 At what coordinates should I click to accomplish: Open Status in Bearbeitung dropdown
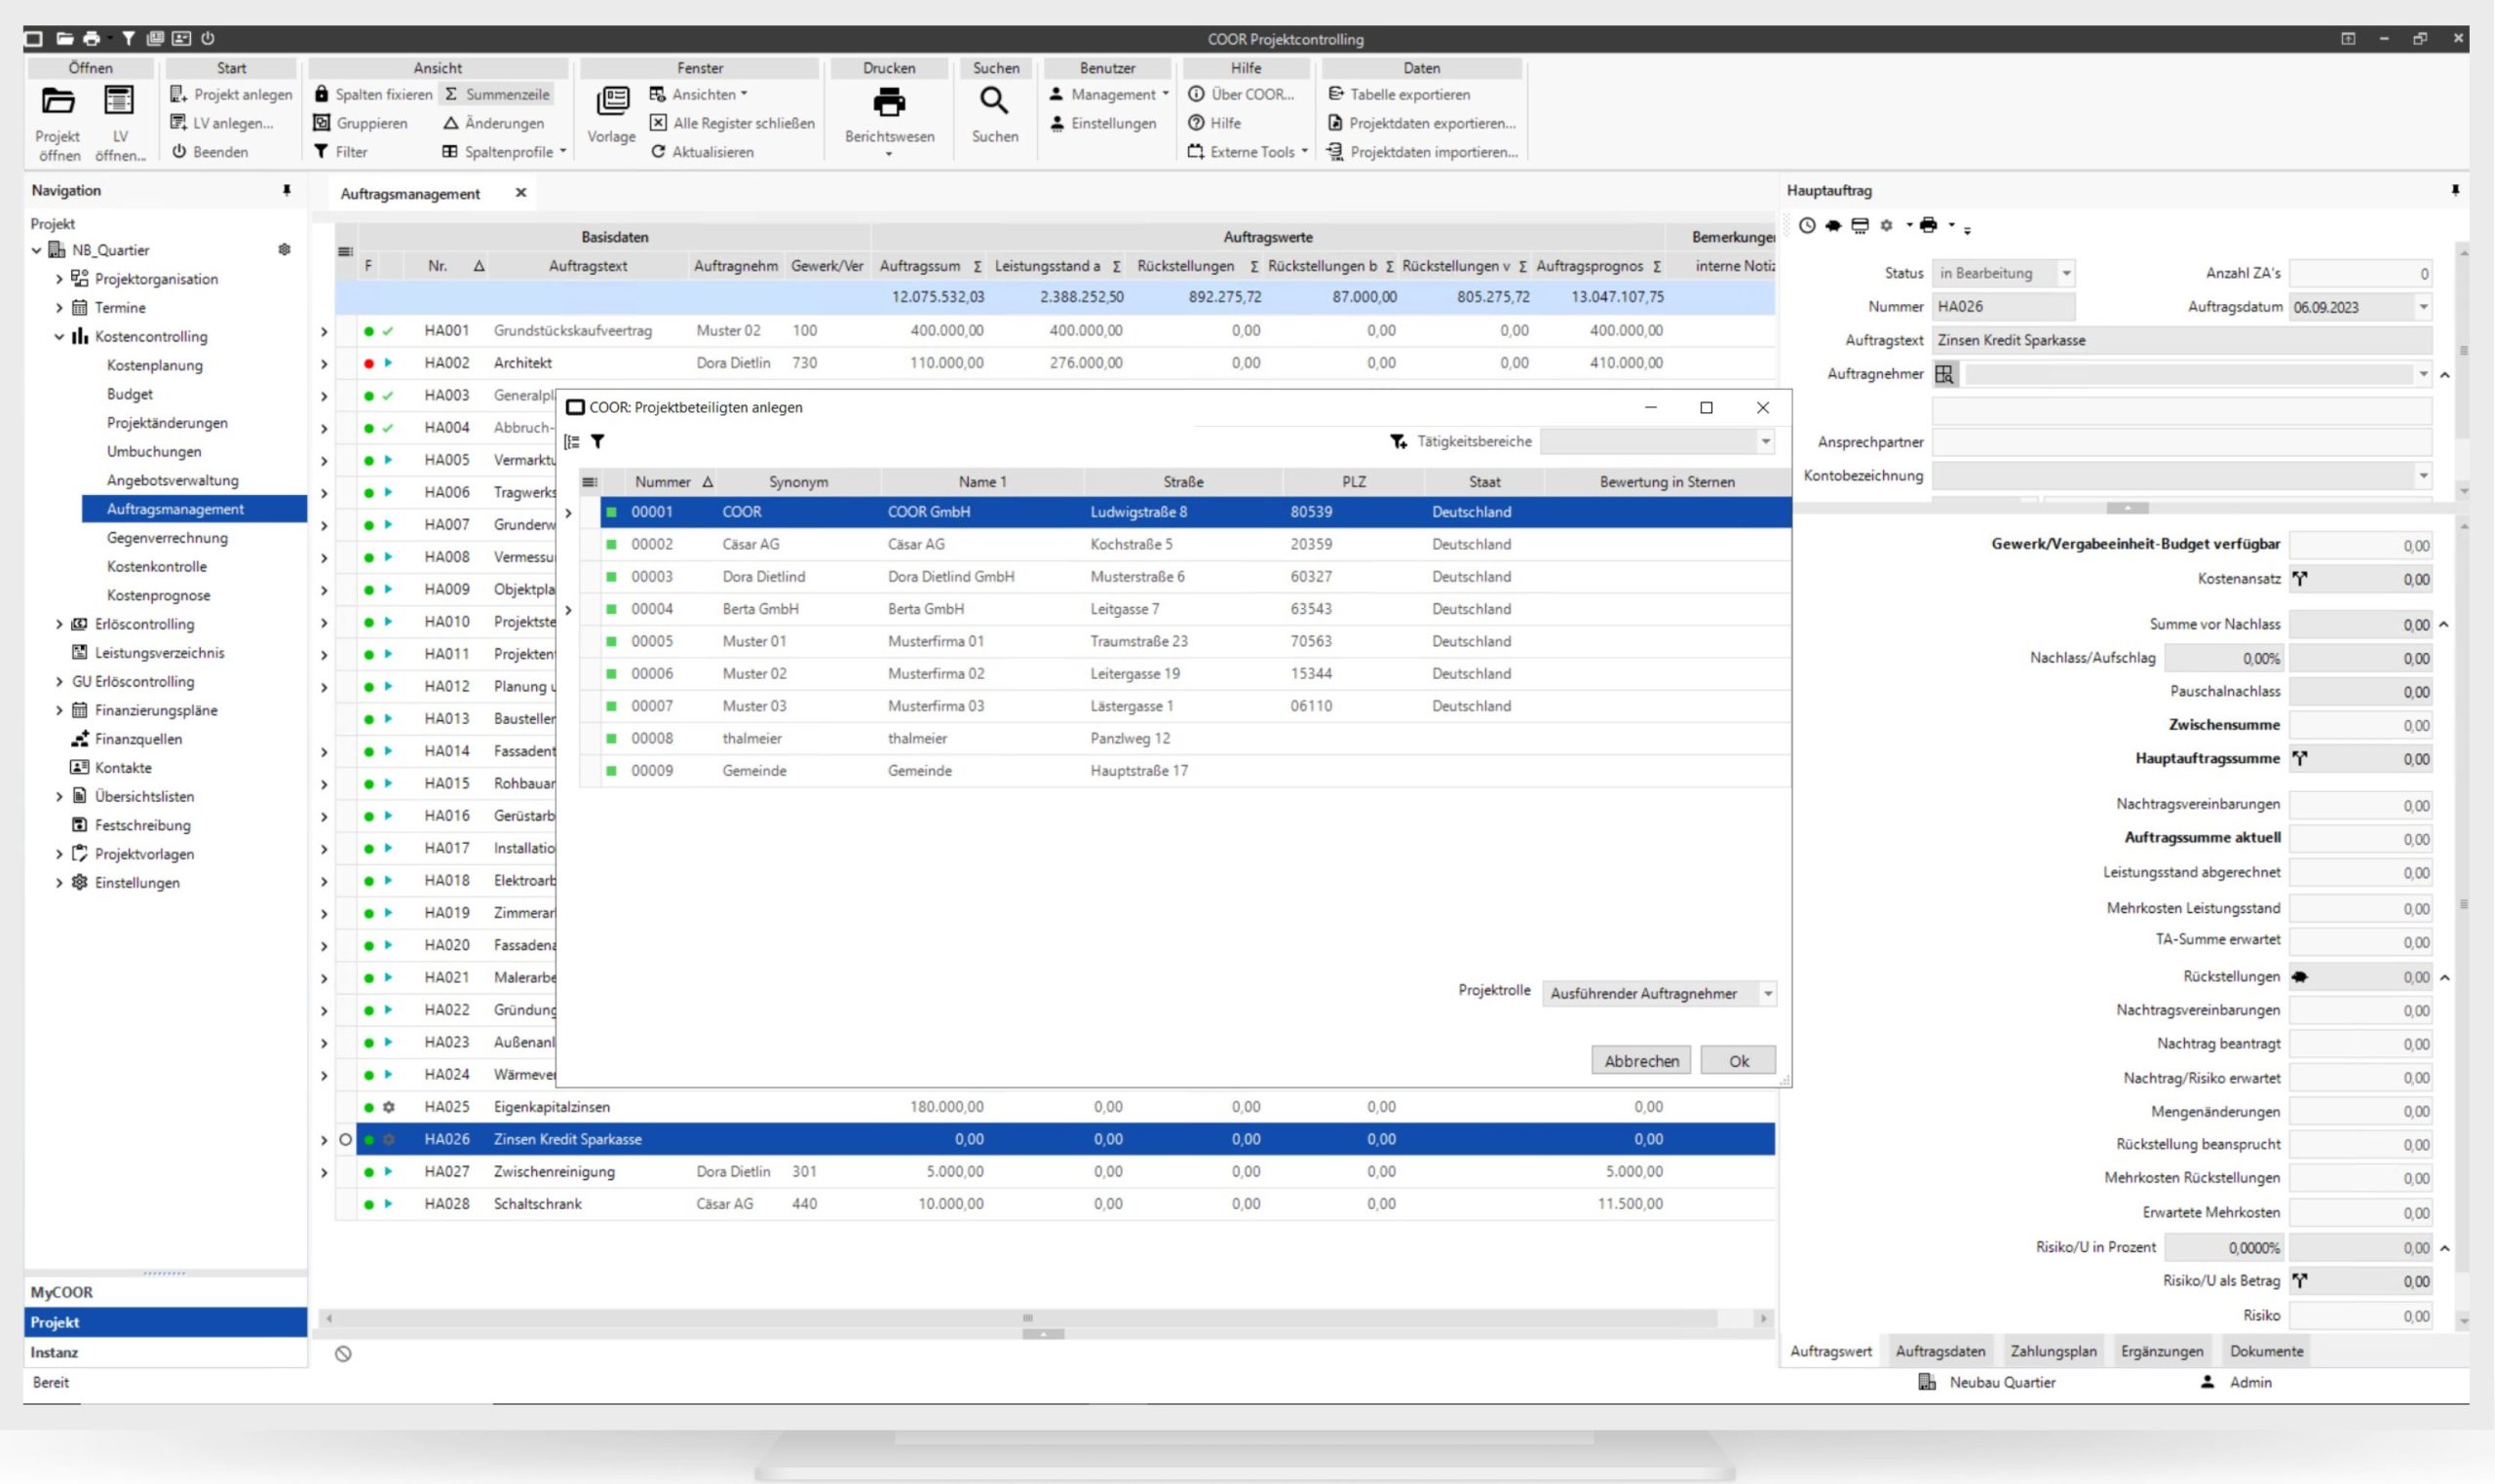tap(2066, 273)
